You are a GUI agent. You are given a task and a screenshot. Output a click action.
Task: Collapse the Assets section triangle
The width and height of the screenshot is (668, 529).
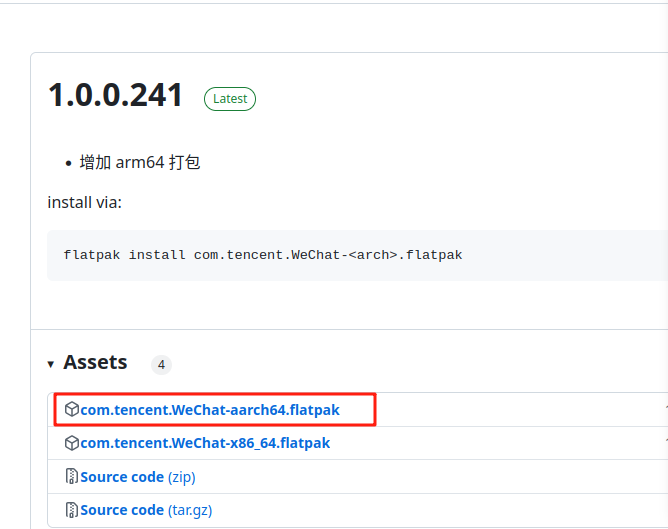click(51, 364)
